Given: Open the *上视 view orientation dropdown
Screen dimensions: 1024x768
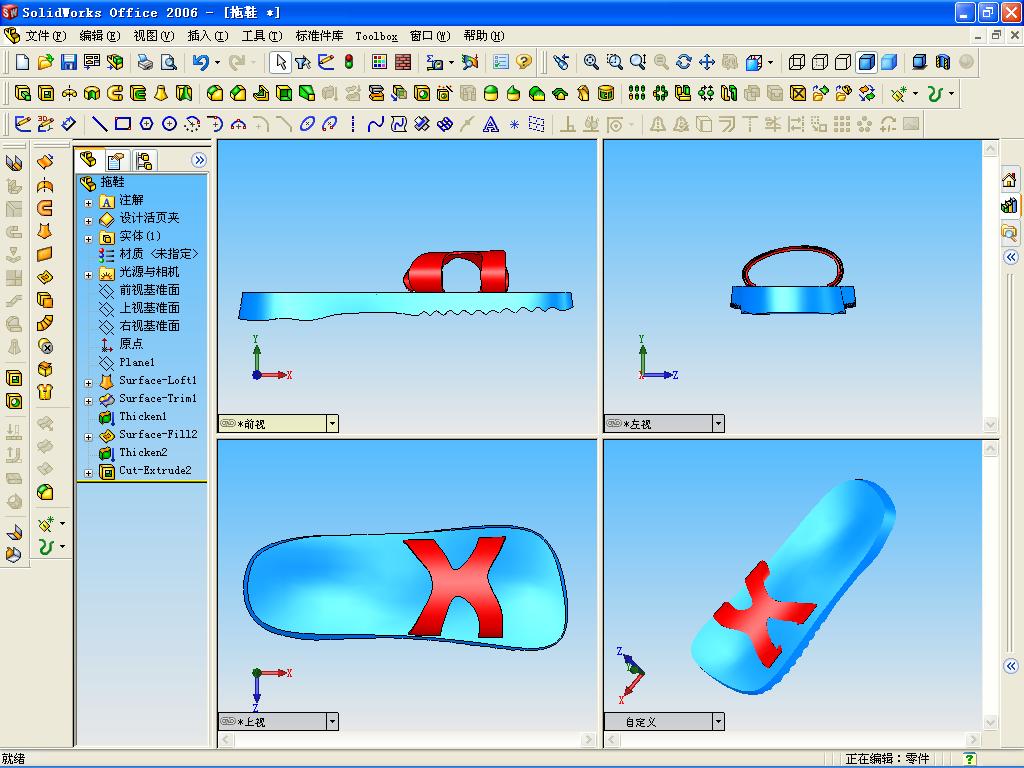Looking at the screenshot, I should point(332,722).
